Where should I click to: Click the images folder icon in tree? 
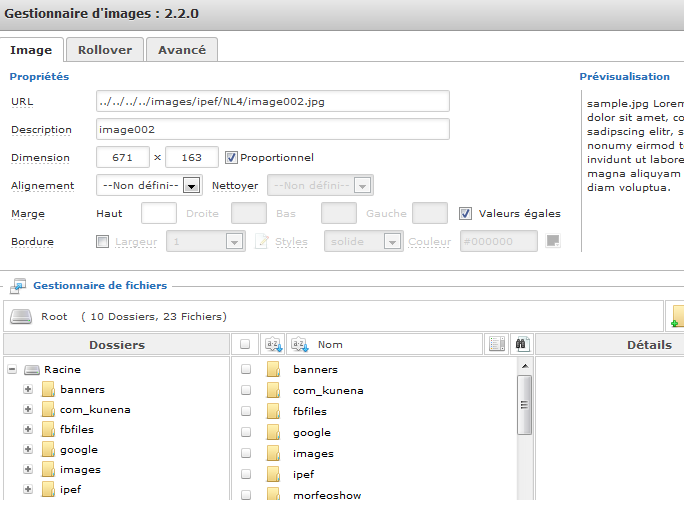click(48, 469)
